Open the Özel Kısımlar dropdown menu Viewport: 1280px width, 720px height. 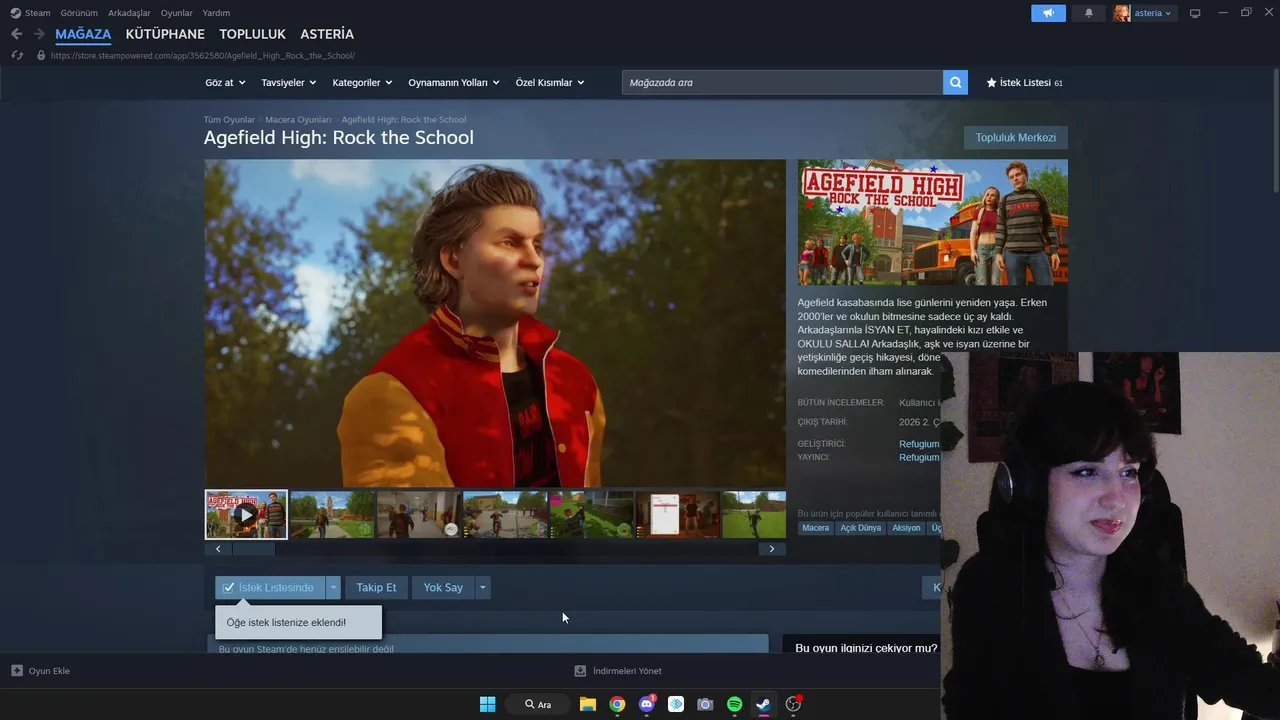pyautogui.click(x=550, y=83)
